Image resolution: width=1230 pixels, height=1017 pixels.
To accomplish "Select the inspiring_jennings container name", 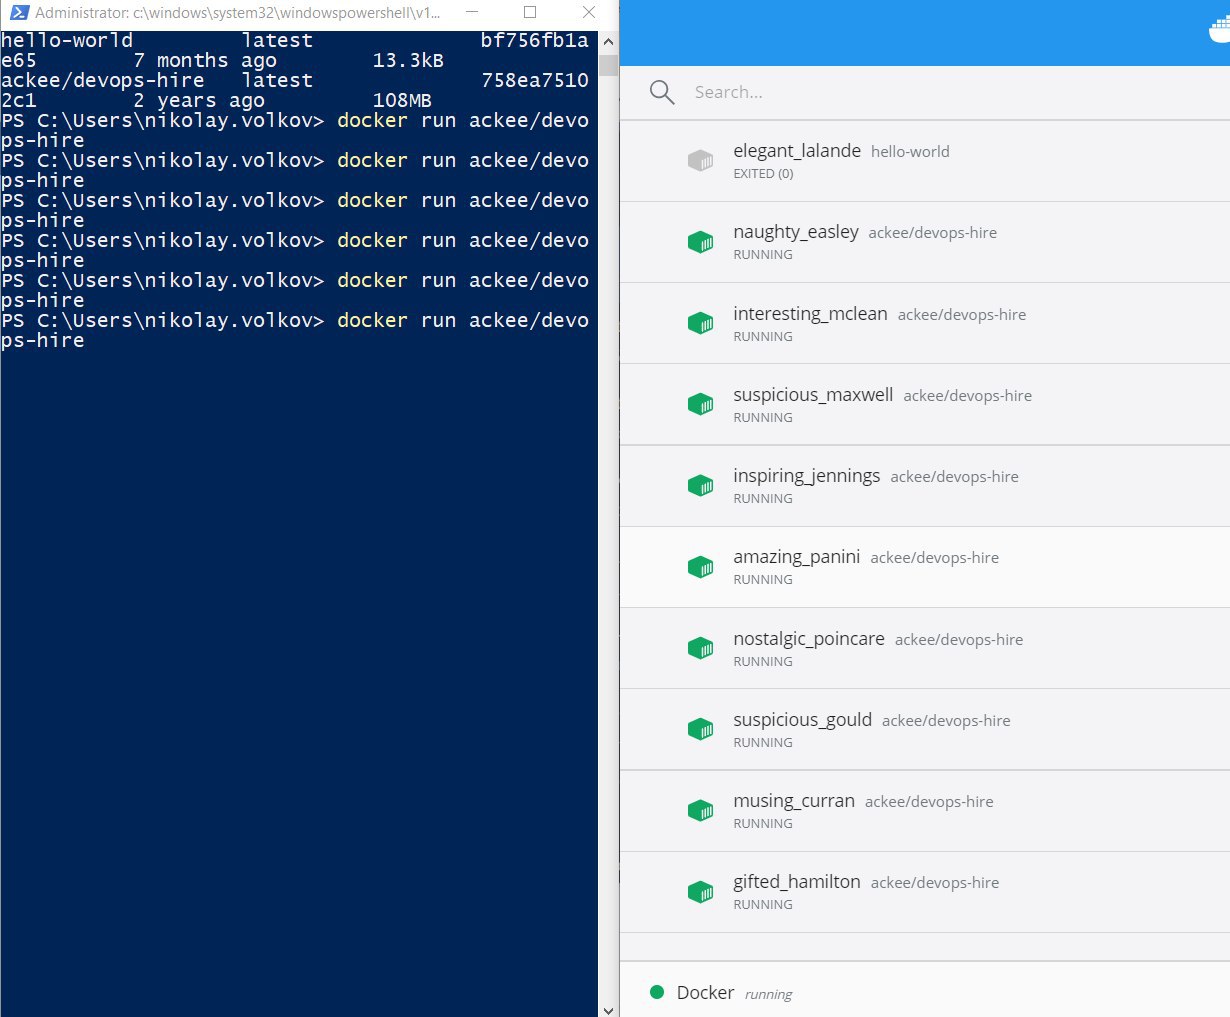I will pyautogui.click(x=807, y=476).
